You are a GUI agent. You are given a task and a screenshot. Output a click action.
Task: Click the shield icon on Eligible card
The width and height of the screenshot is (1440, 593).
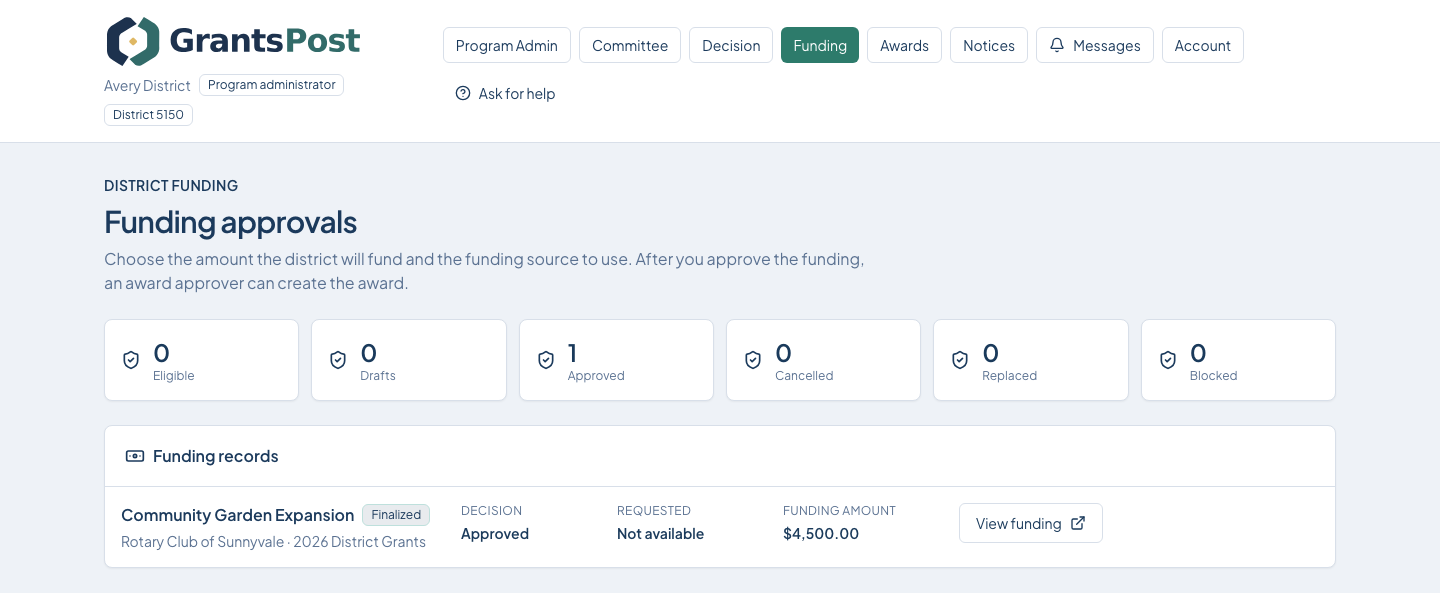coord(131,360)
